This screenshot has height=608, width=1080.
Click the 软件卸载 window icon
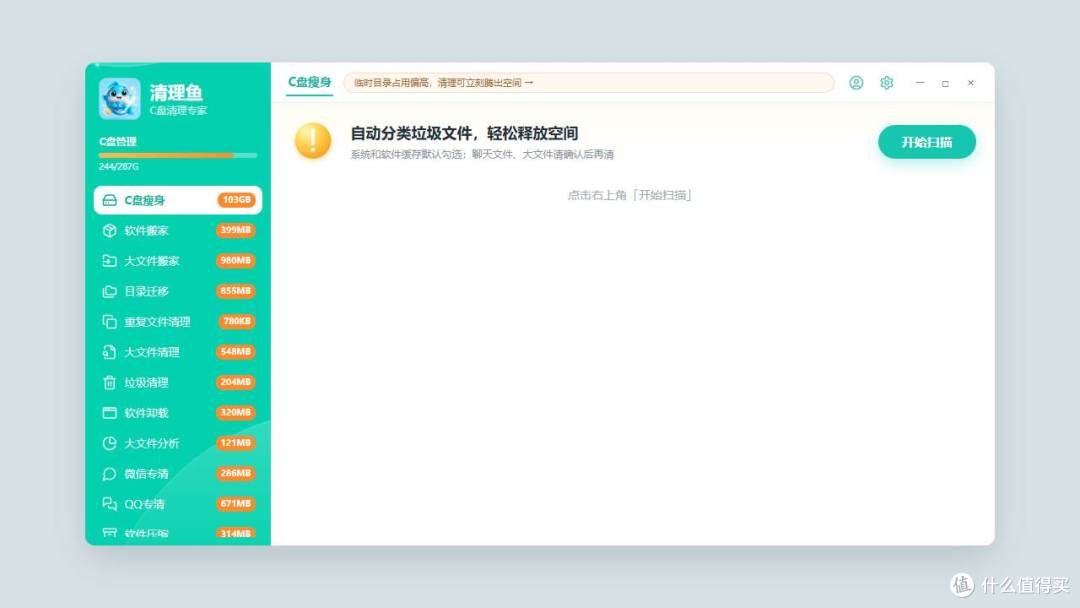click(x=110, y=412)
